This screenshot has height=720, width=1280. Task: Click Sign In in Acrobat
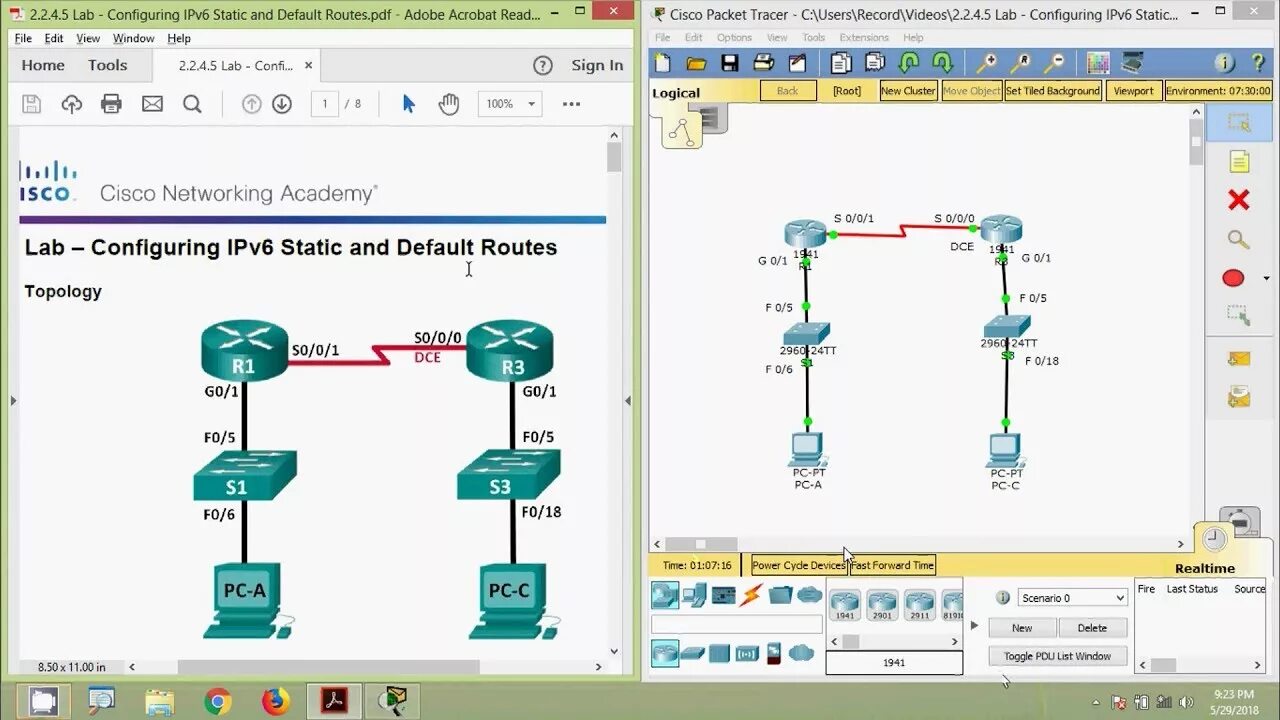[x=597, y=65]
